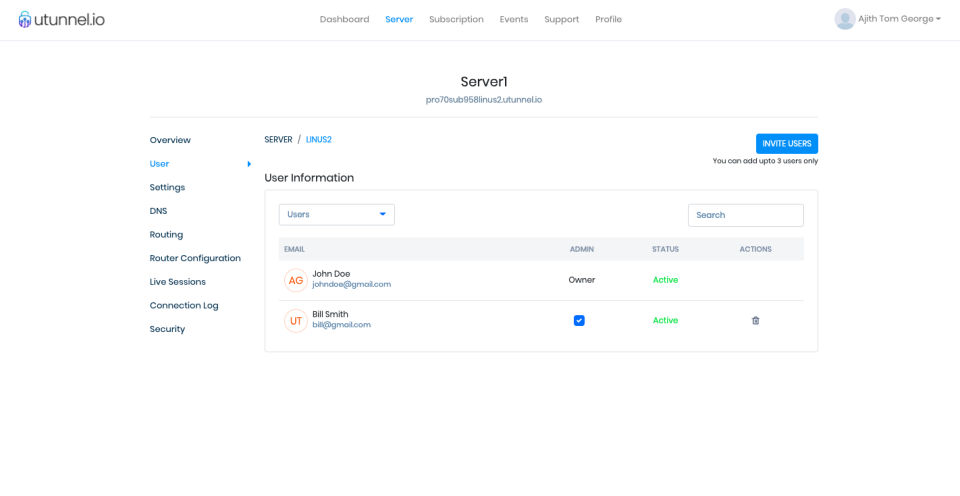Open Live Sessions in the sidebar
Screen dimensions: 960x496
(x=178, y=282)
